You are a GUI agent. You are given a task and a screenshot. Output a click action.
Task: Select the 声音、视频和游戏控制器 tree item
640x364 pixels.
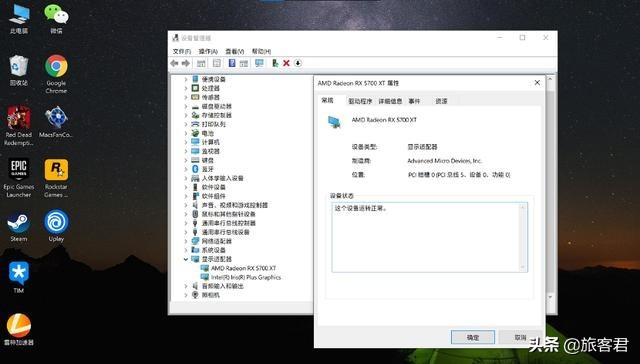pos(235,205)
